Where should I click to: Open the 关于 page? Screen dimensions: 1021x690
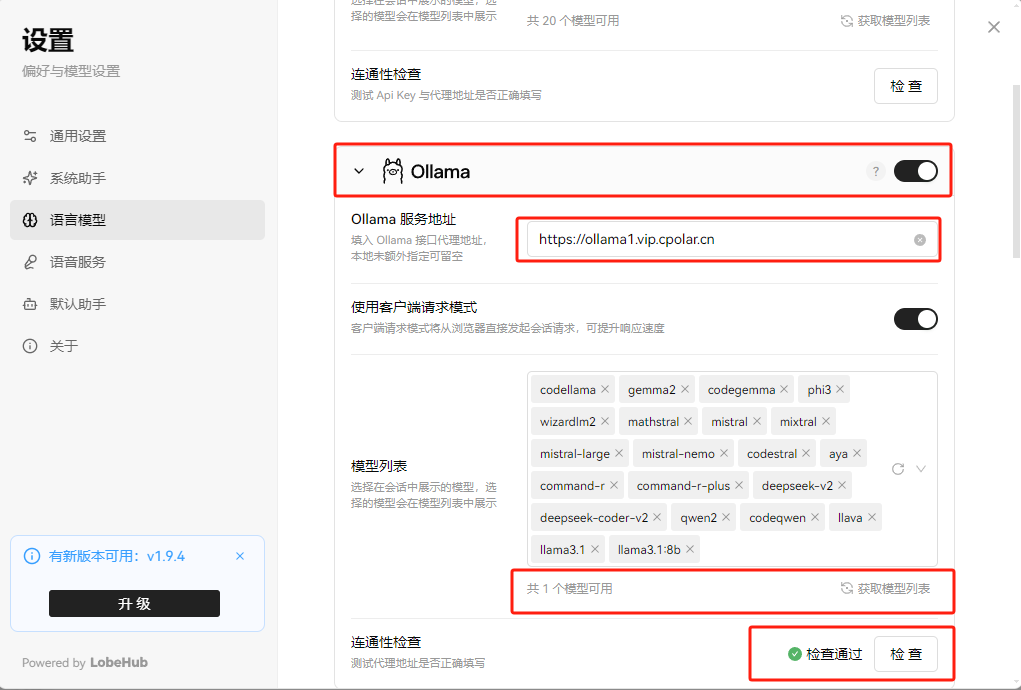coord(137,346)
